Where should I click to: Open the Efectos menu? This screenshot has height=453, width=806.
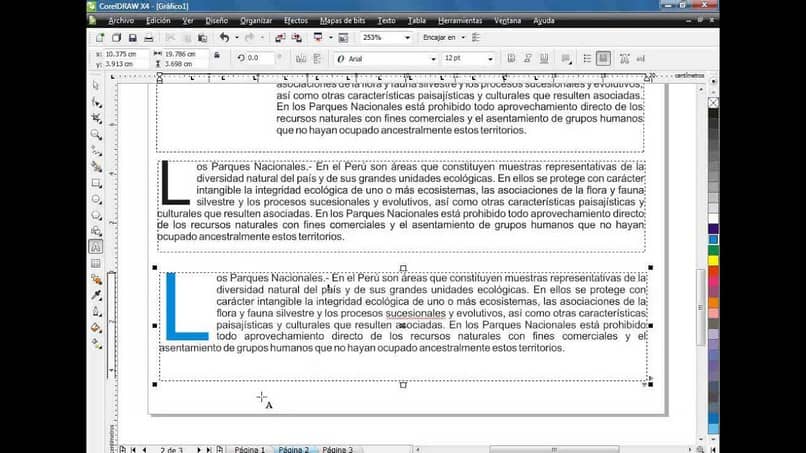(296, 21)
